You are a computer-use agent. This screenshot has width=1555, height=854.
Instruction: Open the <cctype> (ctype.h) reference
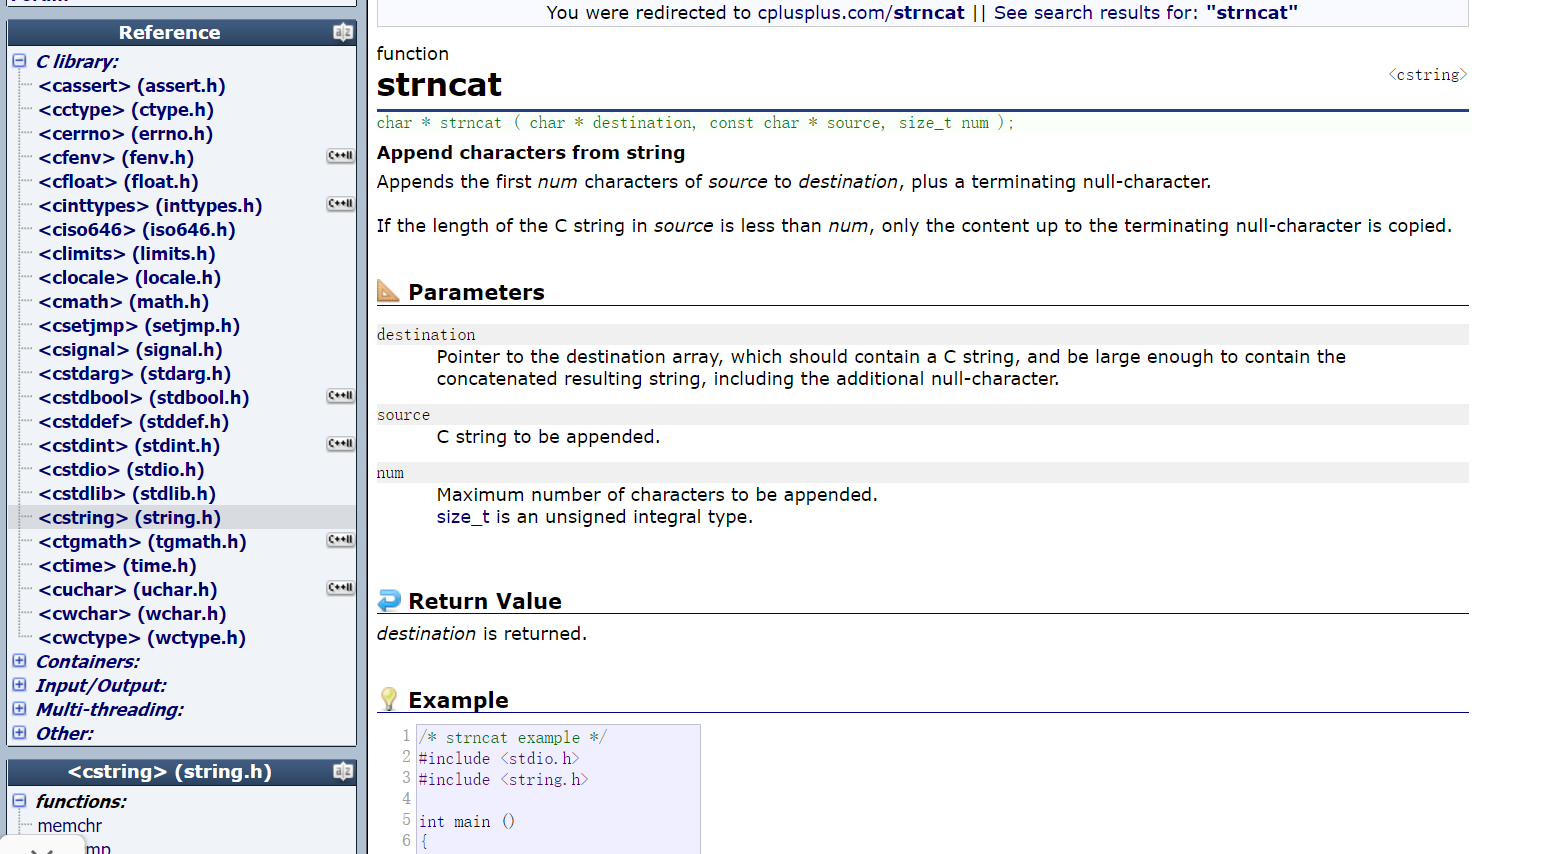point(126,110)
